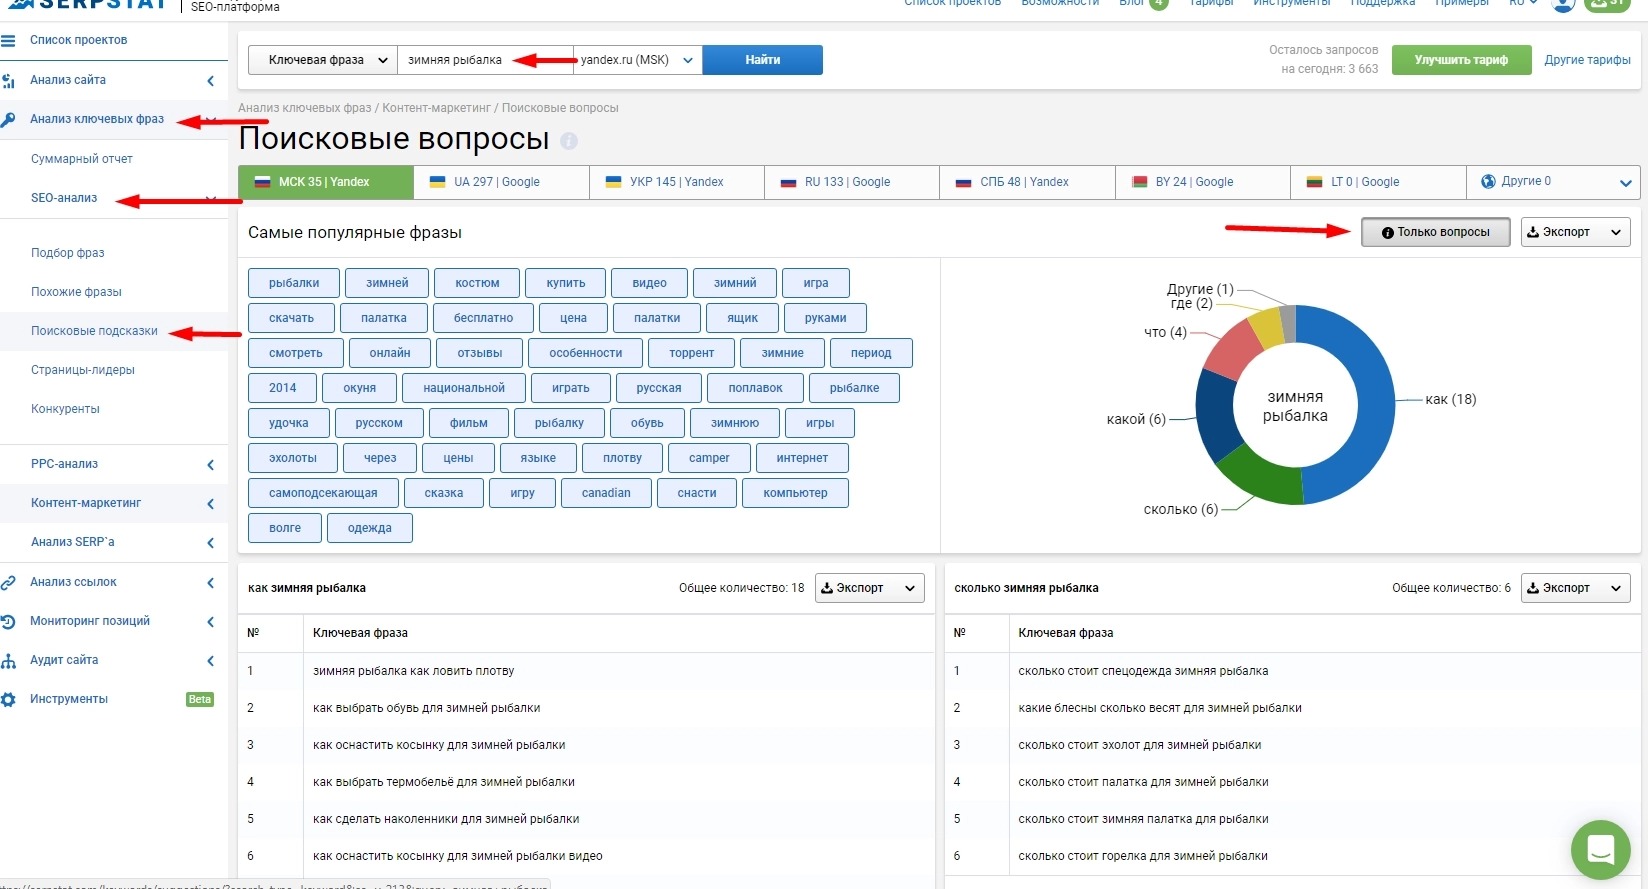The height and width of the screenshot is (889, 1648).
Task: Select the МСК 35 | Yandex tab
Action: click(326, 182)
